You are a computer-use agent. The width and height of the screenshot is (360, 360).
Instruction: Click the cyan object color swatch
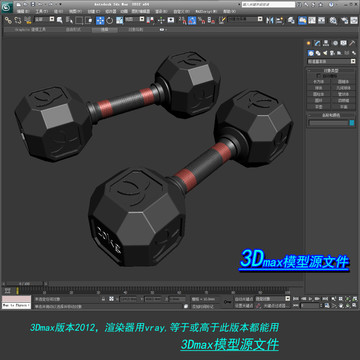(352, 123)
